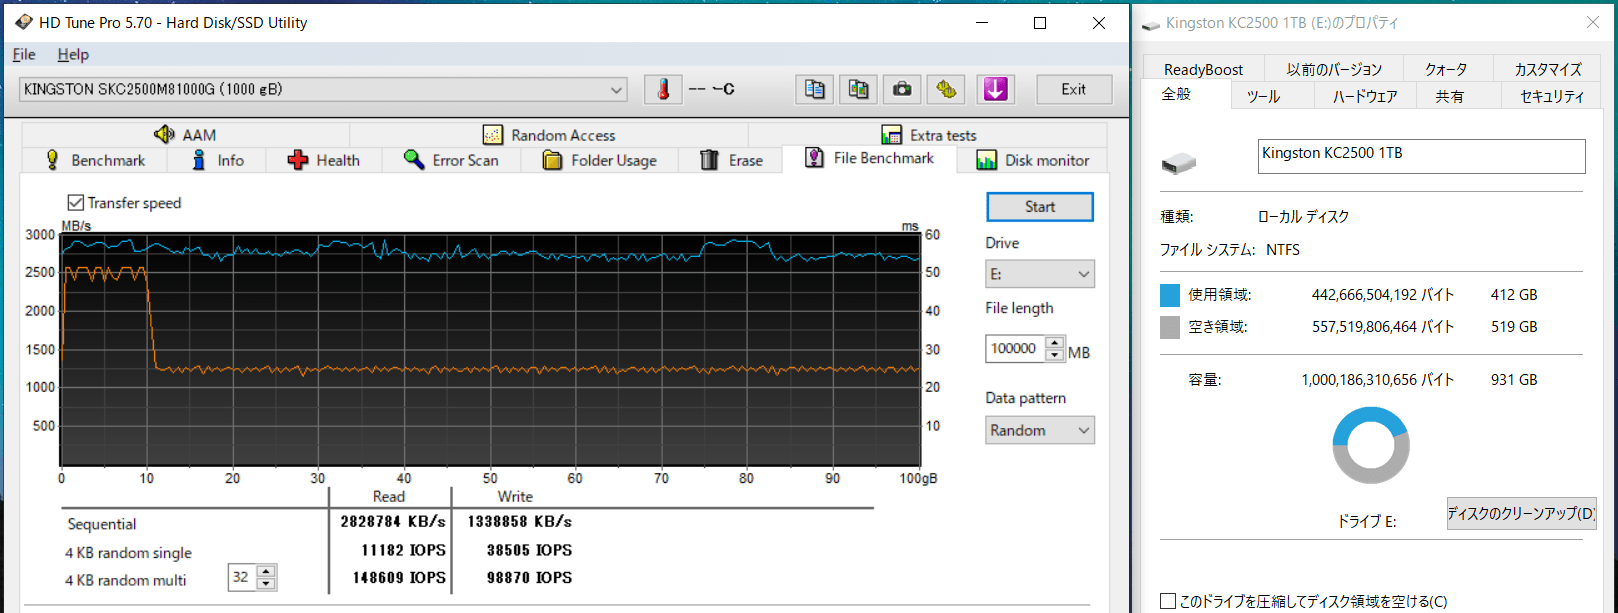Increase the 4 KB random multi value
Viewport: 1618px width, 613px height.
pyautogui.click(x=266, y=572)
